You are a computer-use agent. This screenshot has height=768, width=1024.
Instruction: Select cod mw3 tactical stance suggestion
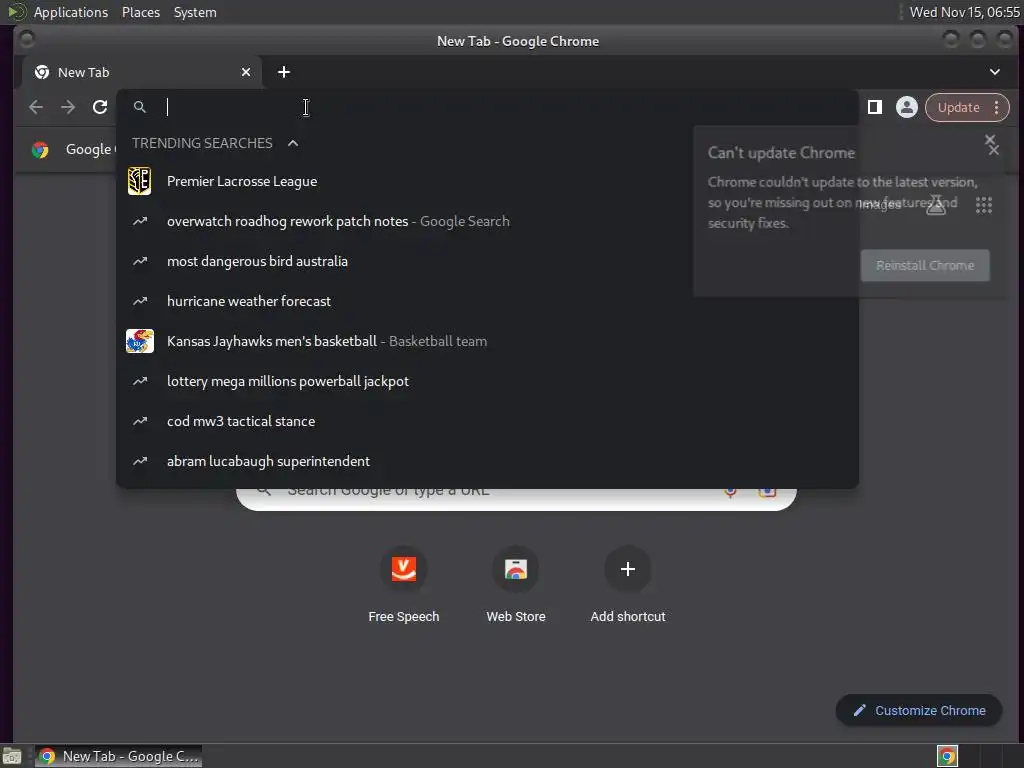click(x=487, y=421)
